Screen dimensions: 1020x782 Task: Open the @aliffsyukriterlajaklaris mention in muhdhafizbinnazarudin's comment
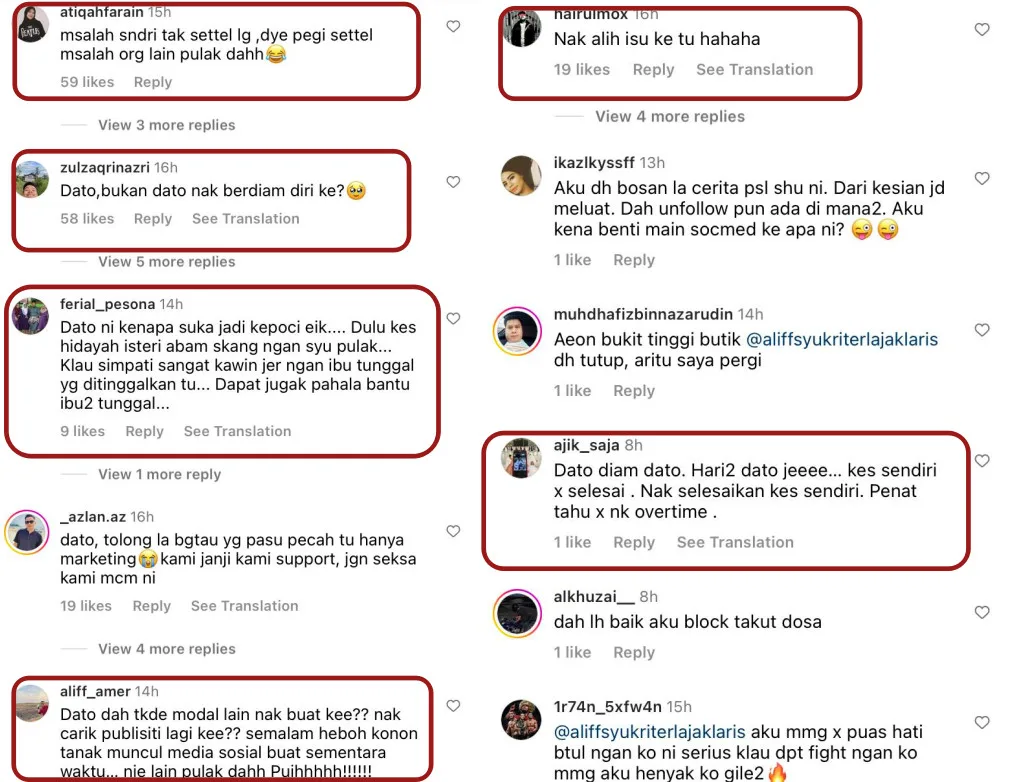click(746, 340)
